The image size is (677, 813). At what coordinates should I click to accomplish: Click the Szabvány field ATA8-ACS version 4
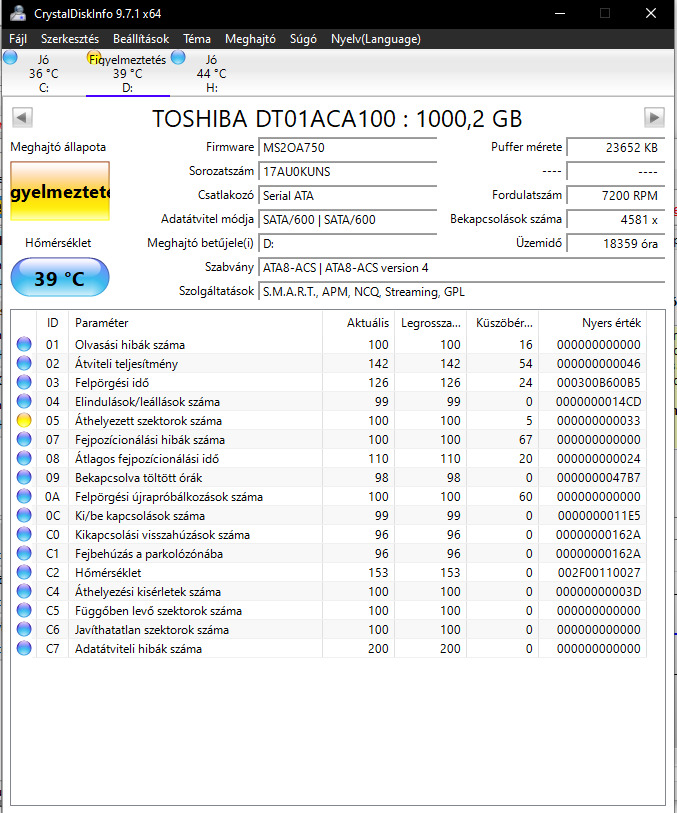461,268
